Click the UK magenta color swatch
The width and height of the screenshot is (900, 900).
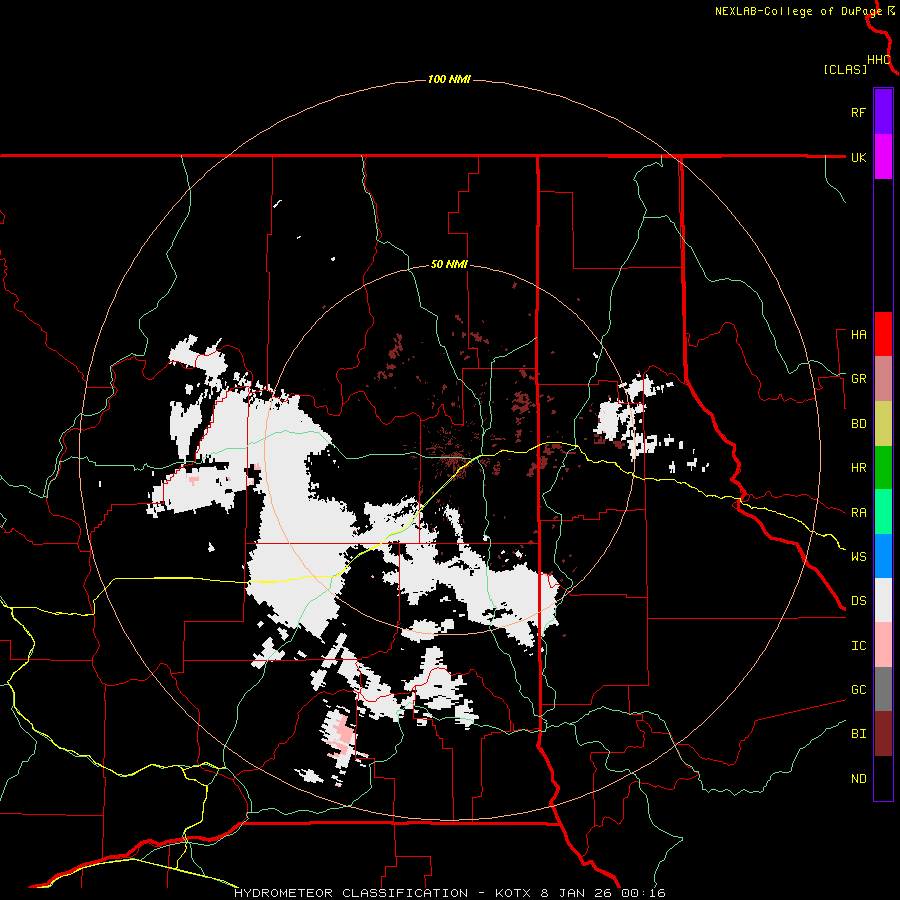tap(883, 157)
